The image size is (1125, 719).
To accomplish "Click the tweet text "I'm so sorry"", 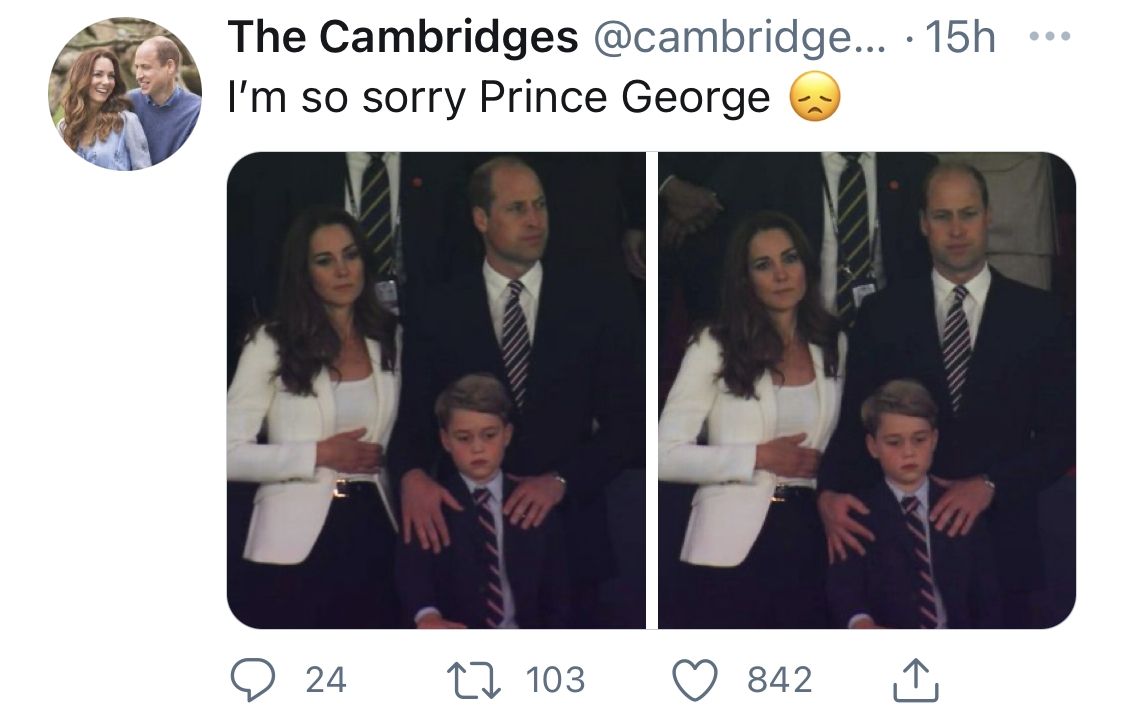I will point(350,98).
